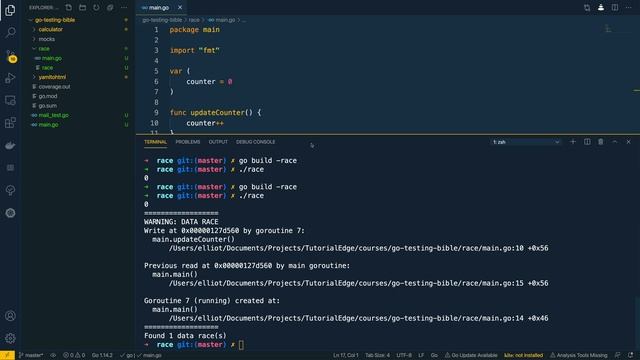
Task: Open the Remote Explorer view
Action: pos(10,100)
